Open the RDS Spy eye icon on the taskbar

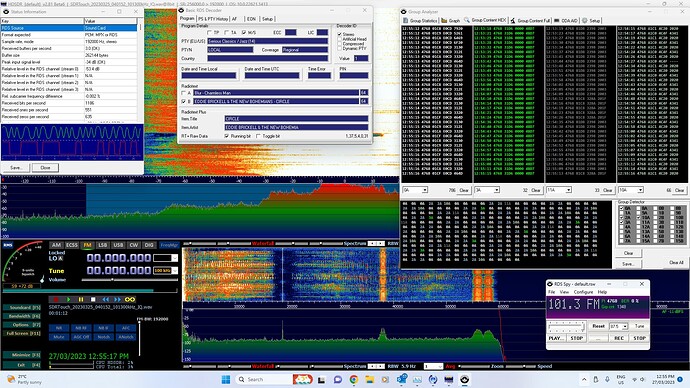464,379
